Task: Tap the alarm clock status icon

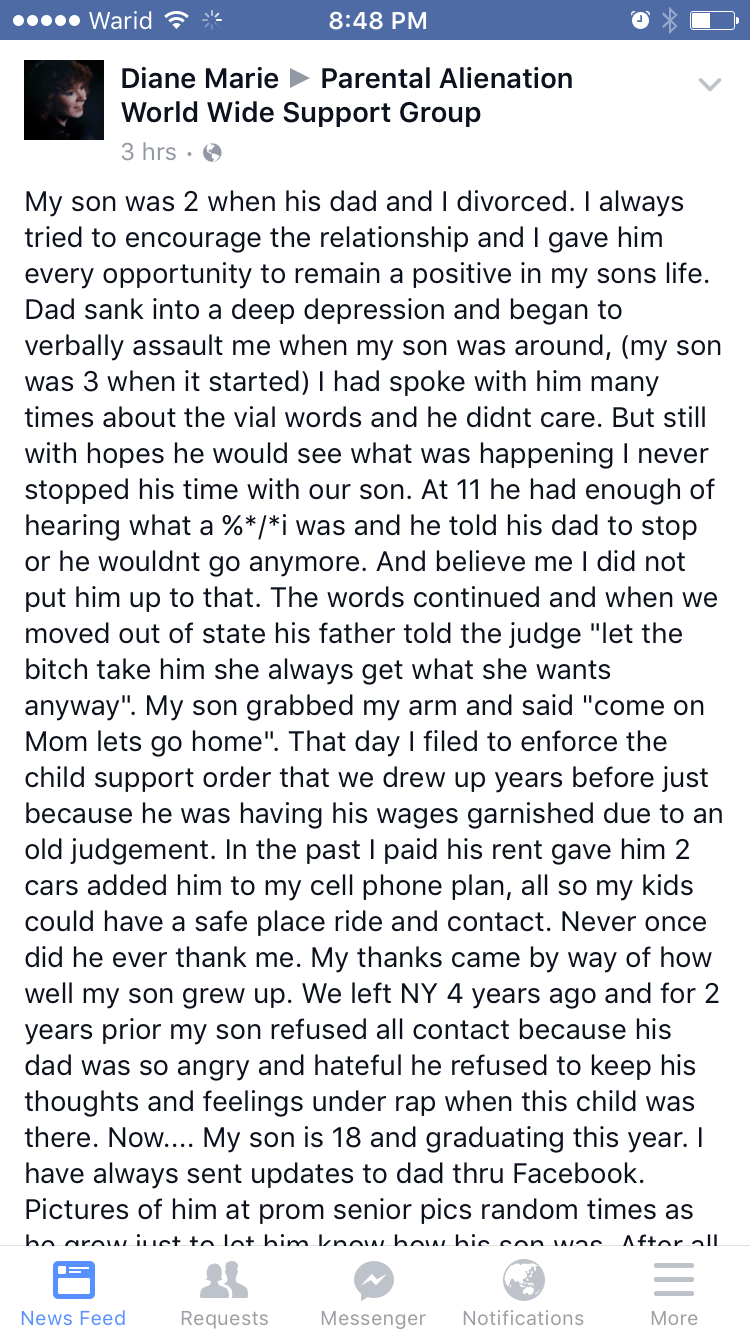Action: [641, 20]
